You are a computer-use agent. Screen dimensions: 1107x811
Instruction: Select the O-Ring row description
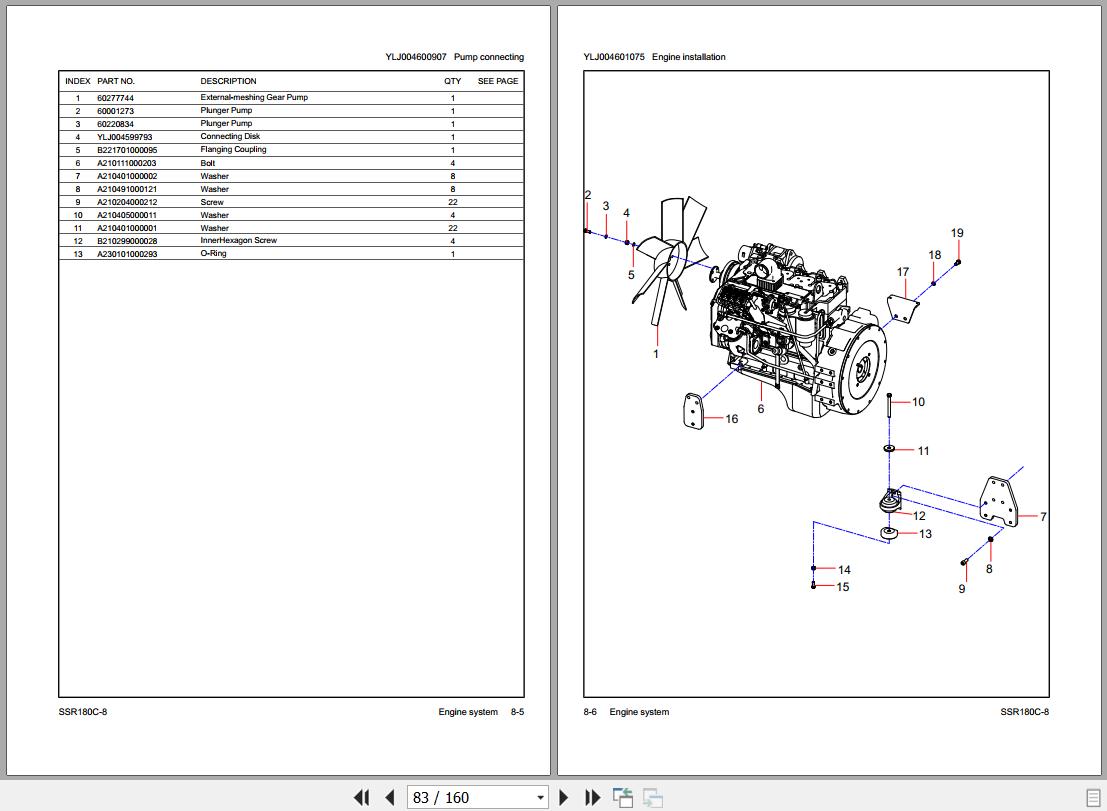(x=213, y=254)
